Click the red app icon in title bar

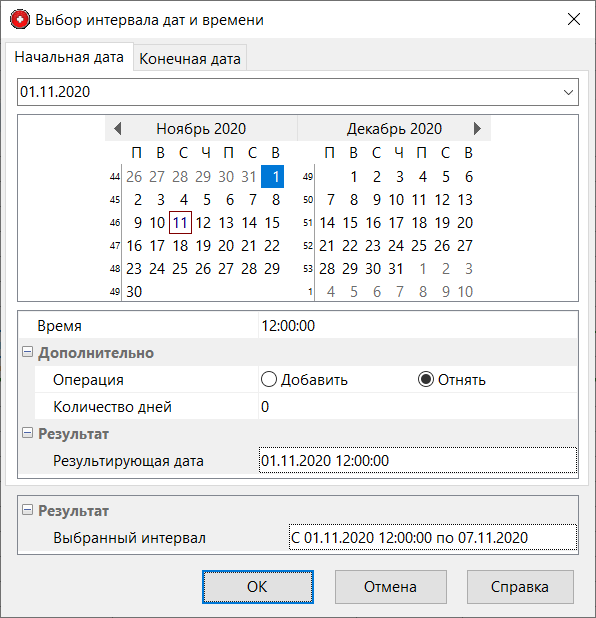20,20
